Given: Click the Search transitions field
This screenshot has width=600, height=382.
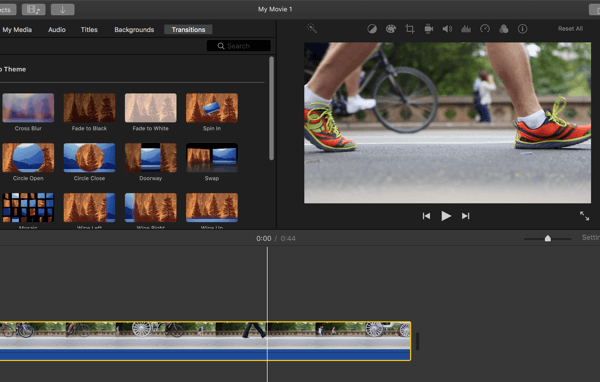Looking at the screenshot, I should pyautogui.click(x=239, y=46).
